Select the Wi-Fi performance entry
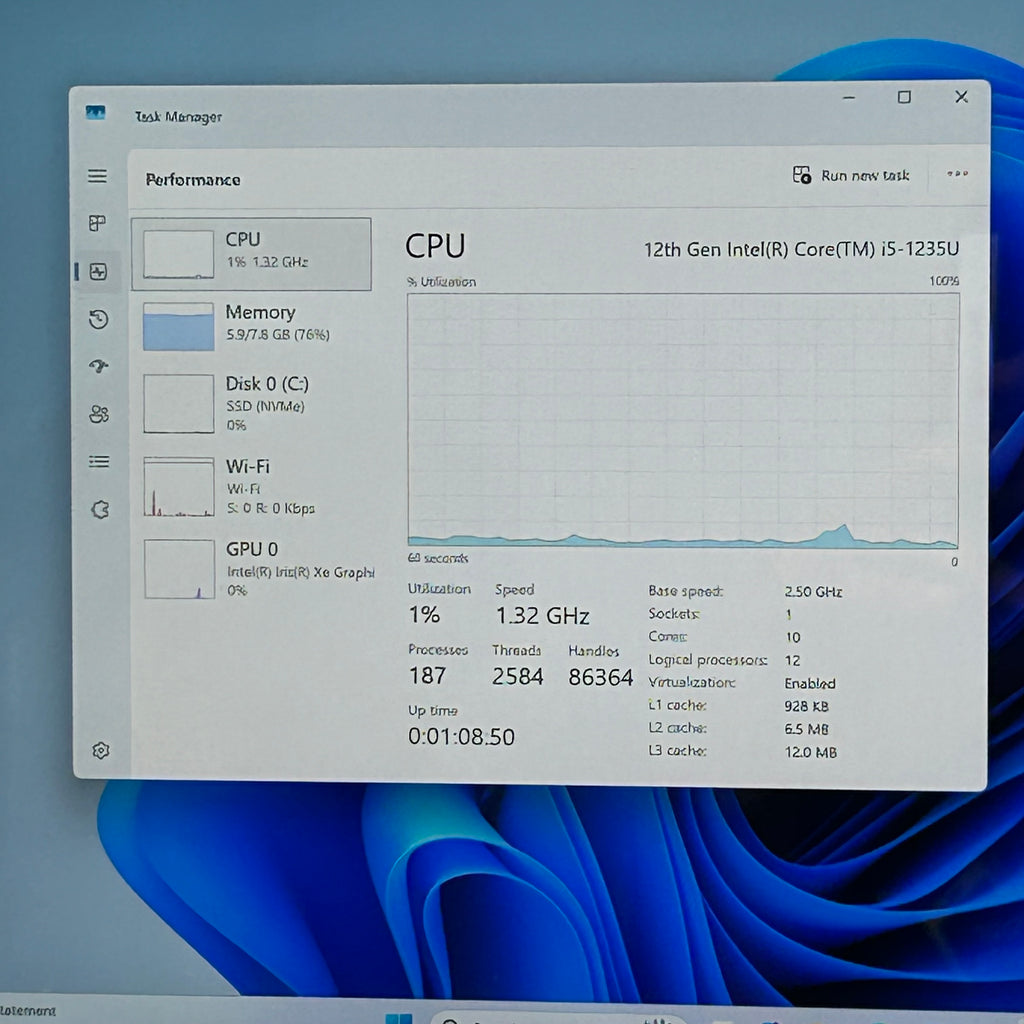 (x=251, y=487)
